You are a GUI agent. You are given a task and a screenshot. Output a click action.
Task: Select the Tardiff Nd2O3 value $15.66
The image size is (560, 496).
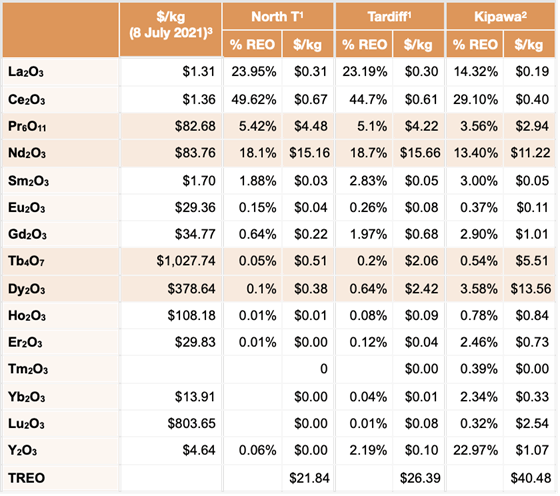tap(420, 153)
